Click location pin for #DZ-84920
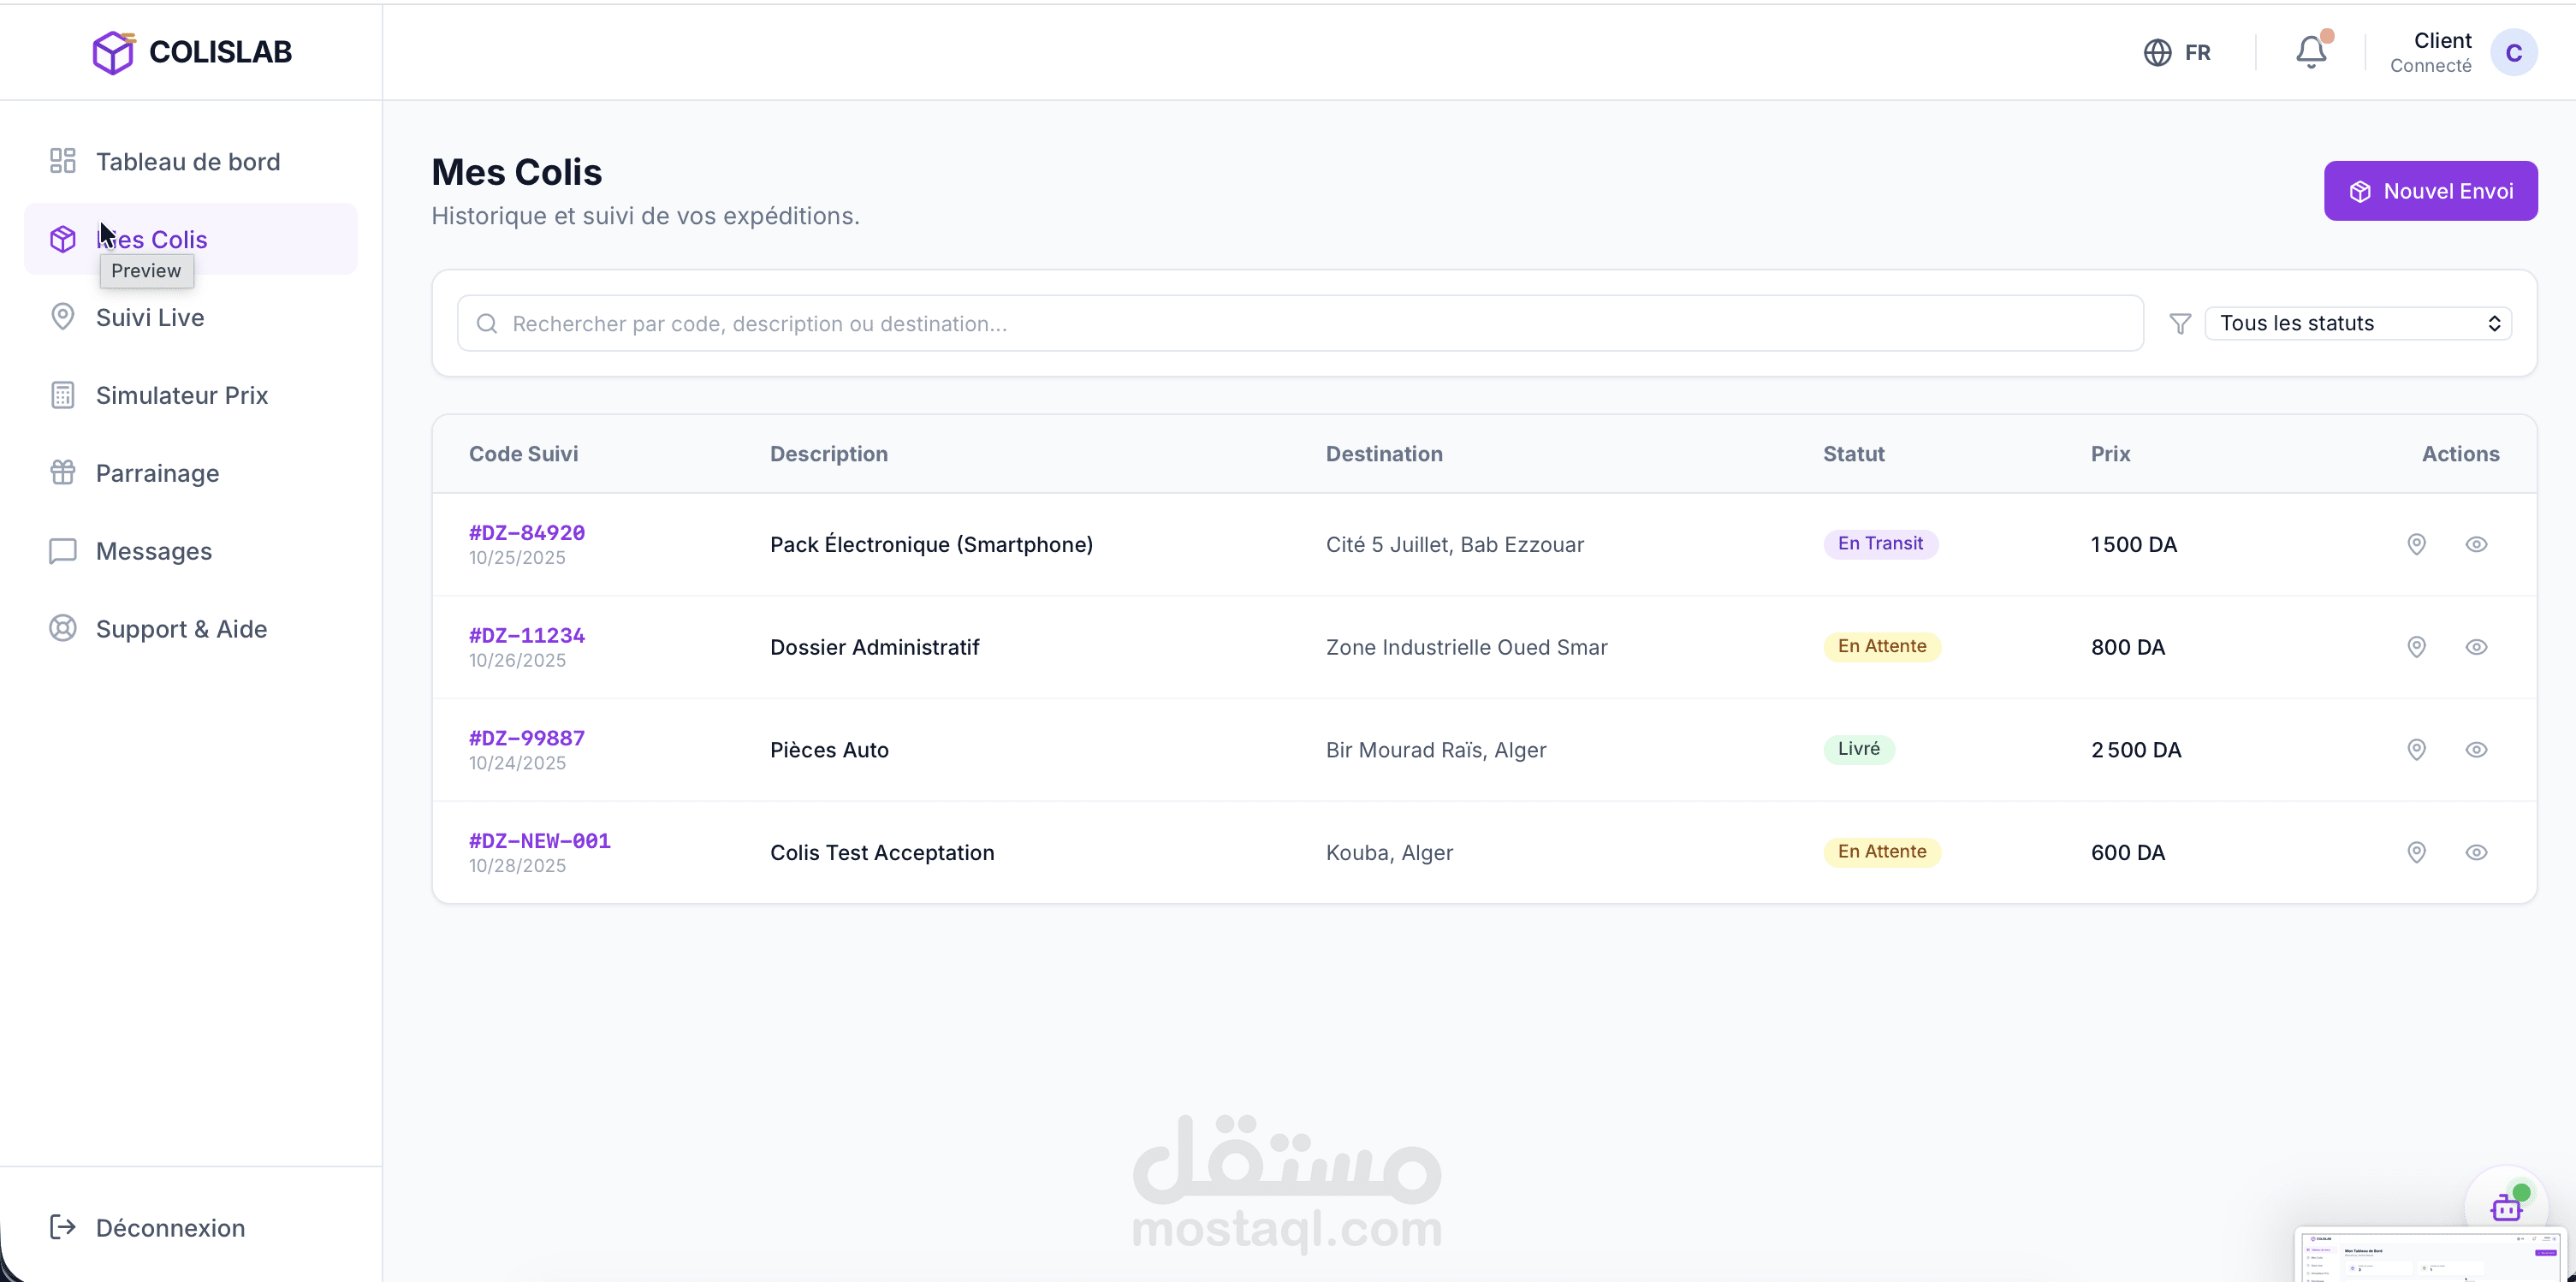The height and width of the screenshot is (1282, 2576). point(2416,544)
